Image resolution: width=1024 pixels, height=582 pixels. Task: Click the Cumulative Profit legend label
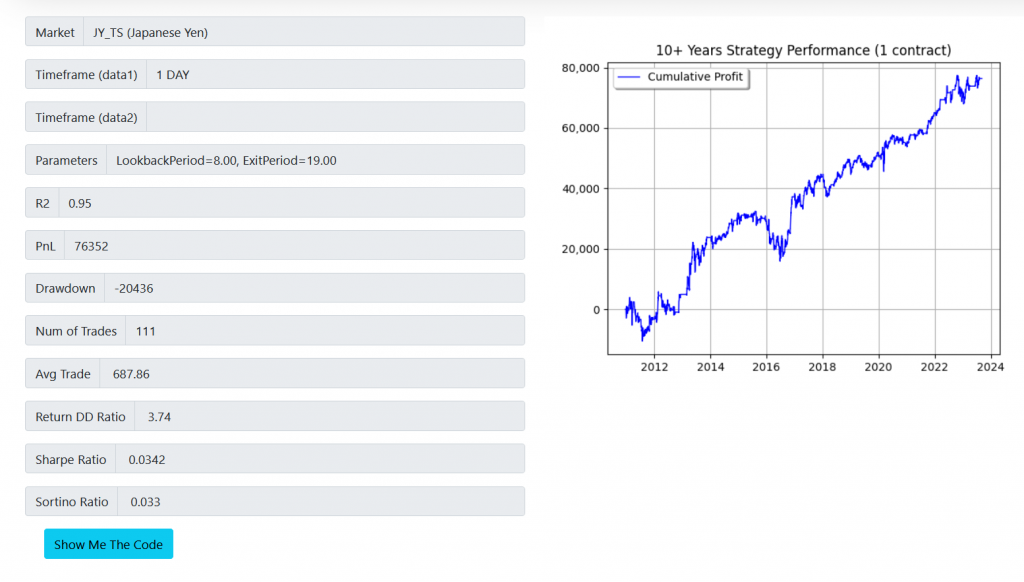pos(694,77)
